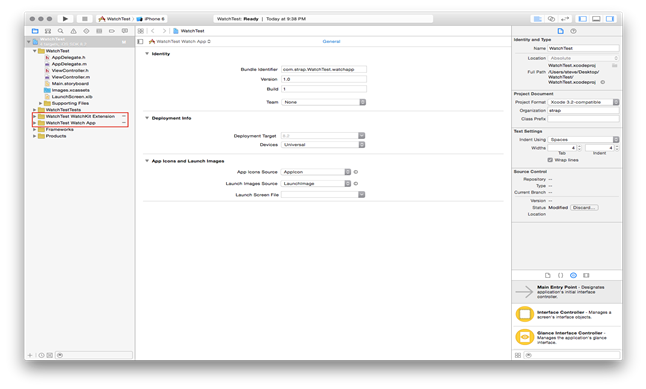
Task: Open the Issue navigator warning icon
Action: pos(73,31)
